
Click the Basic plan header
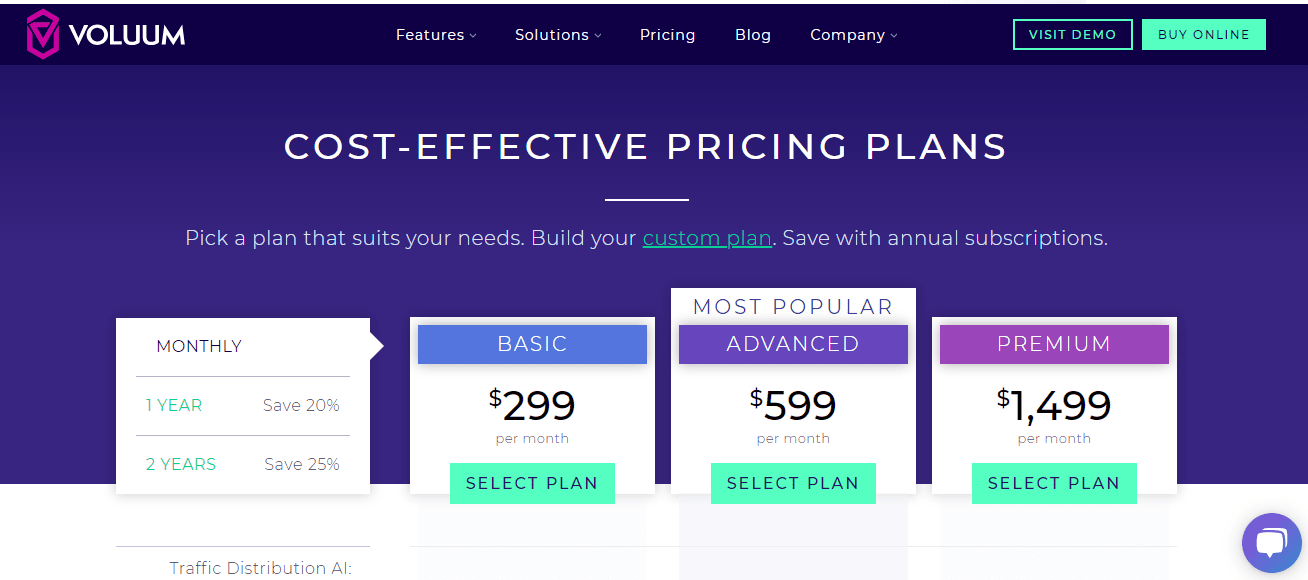[x=532, y=344]
